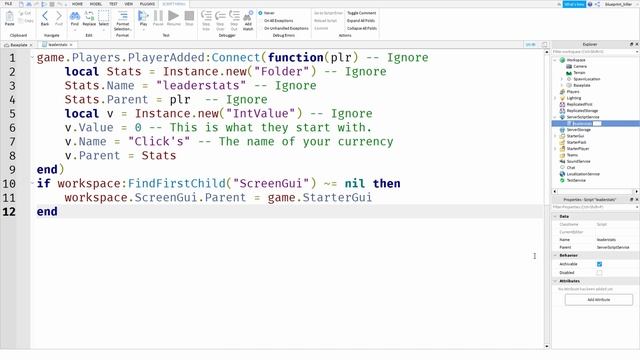Select LocalizationService in Explorer
Viewport: 640px width, 360px height.
click(582, 174)
